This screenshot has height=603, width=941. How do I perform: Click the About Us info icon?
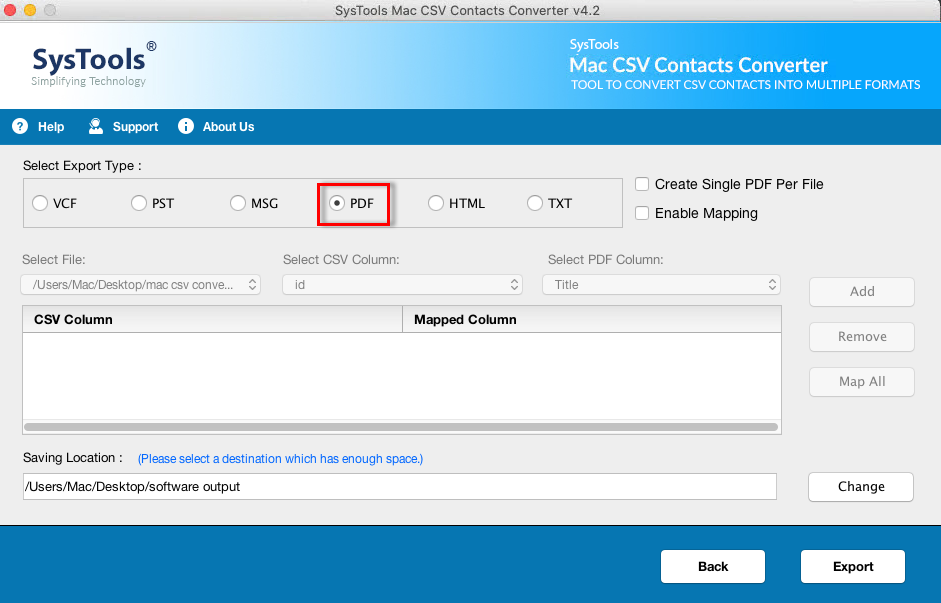(x=185, y=126)
